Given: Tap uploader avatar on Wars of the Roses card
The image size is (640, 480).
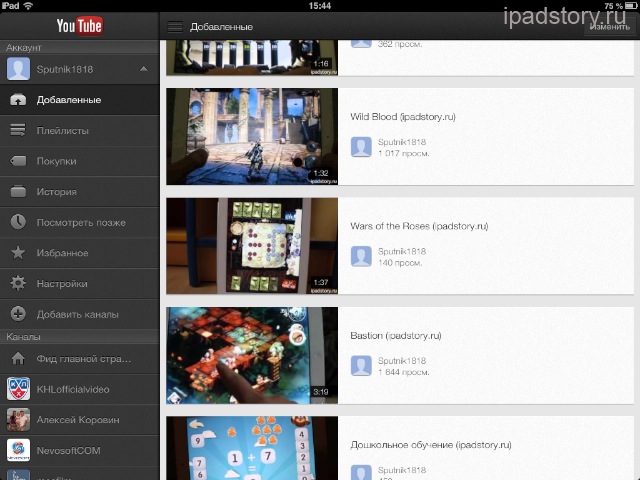Looking at the screenshot, I should click(x=361, y=256).
